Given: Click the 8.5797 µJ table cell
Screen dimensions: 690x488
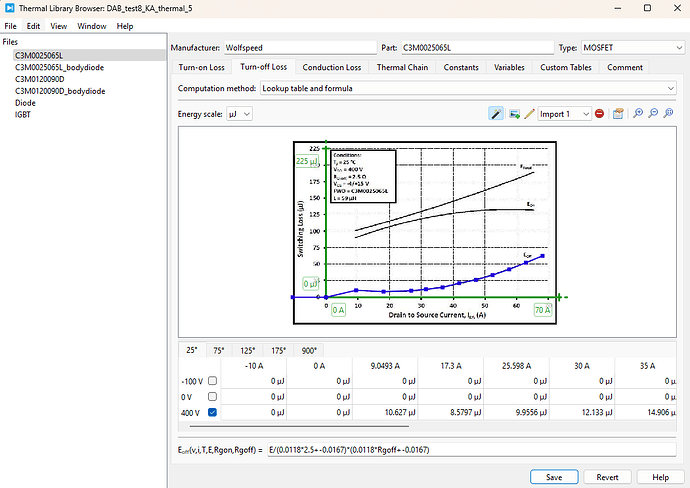Looking at the screenshot, I should click(x=451, y=412).
